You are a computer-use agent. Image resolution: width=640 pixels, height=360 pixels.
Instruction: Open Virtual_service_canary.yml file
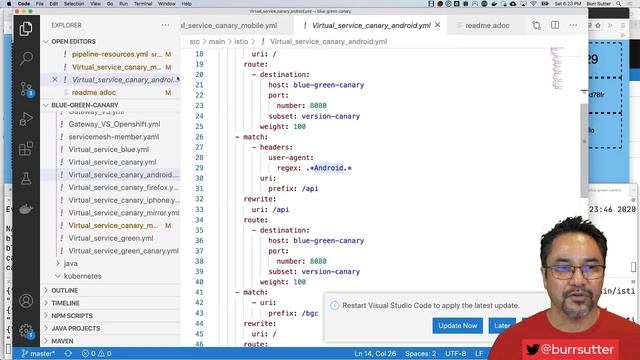[112, 162]
